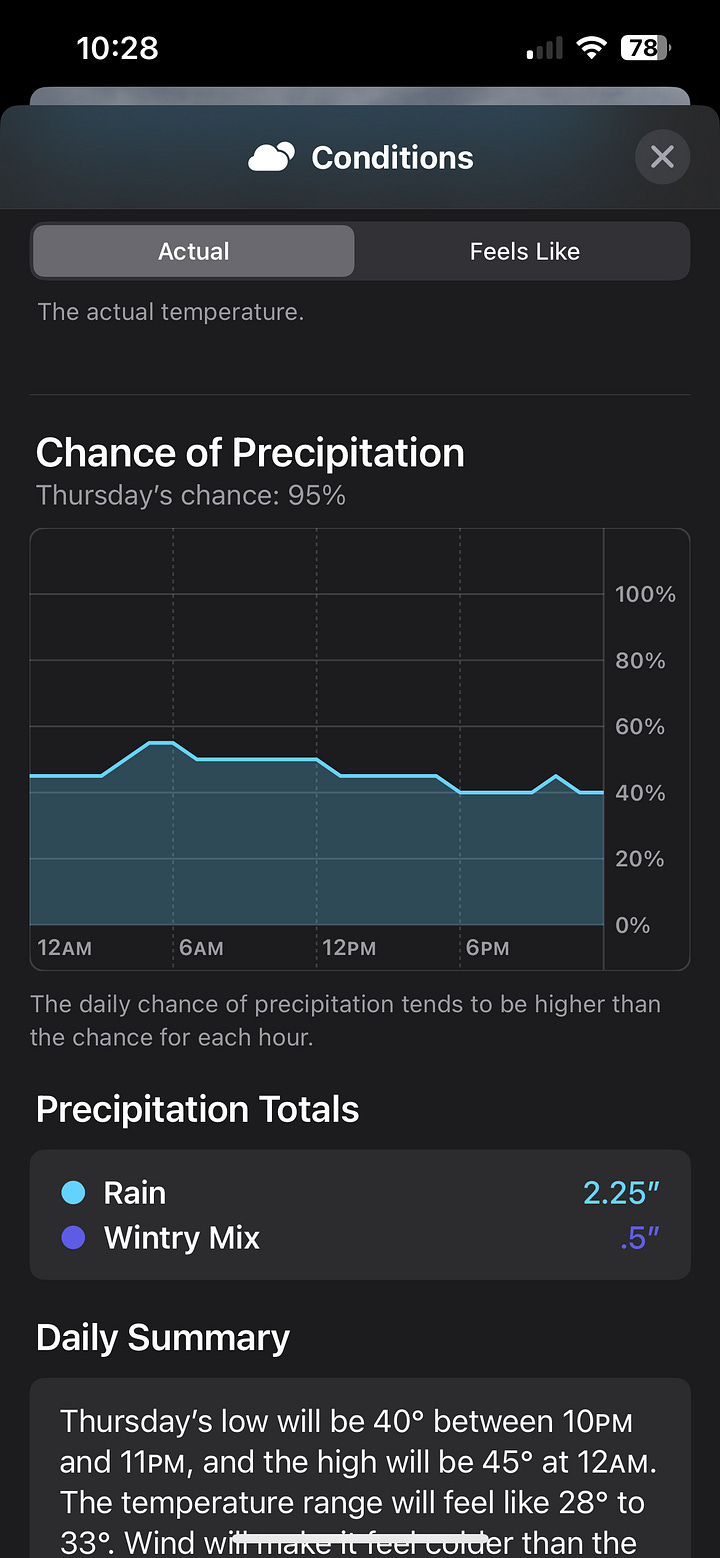Viewport: 720px width, 1558px height.
Task: Tap the Wintry Mix total .5 inches
Action: (x=638, y=1238)
